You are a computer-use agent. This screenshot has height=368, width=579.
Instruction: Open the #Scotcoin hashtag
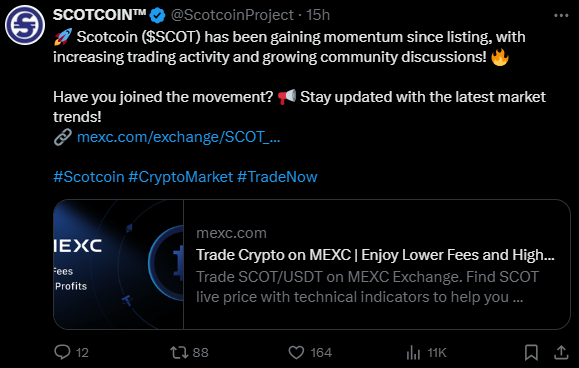coord(89,177)
